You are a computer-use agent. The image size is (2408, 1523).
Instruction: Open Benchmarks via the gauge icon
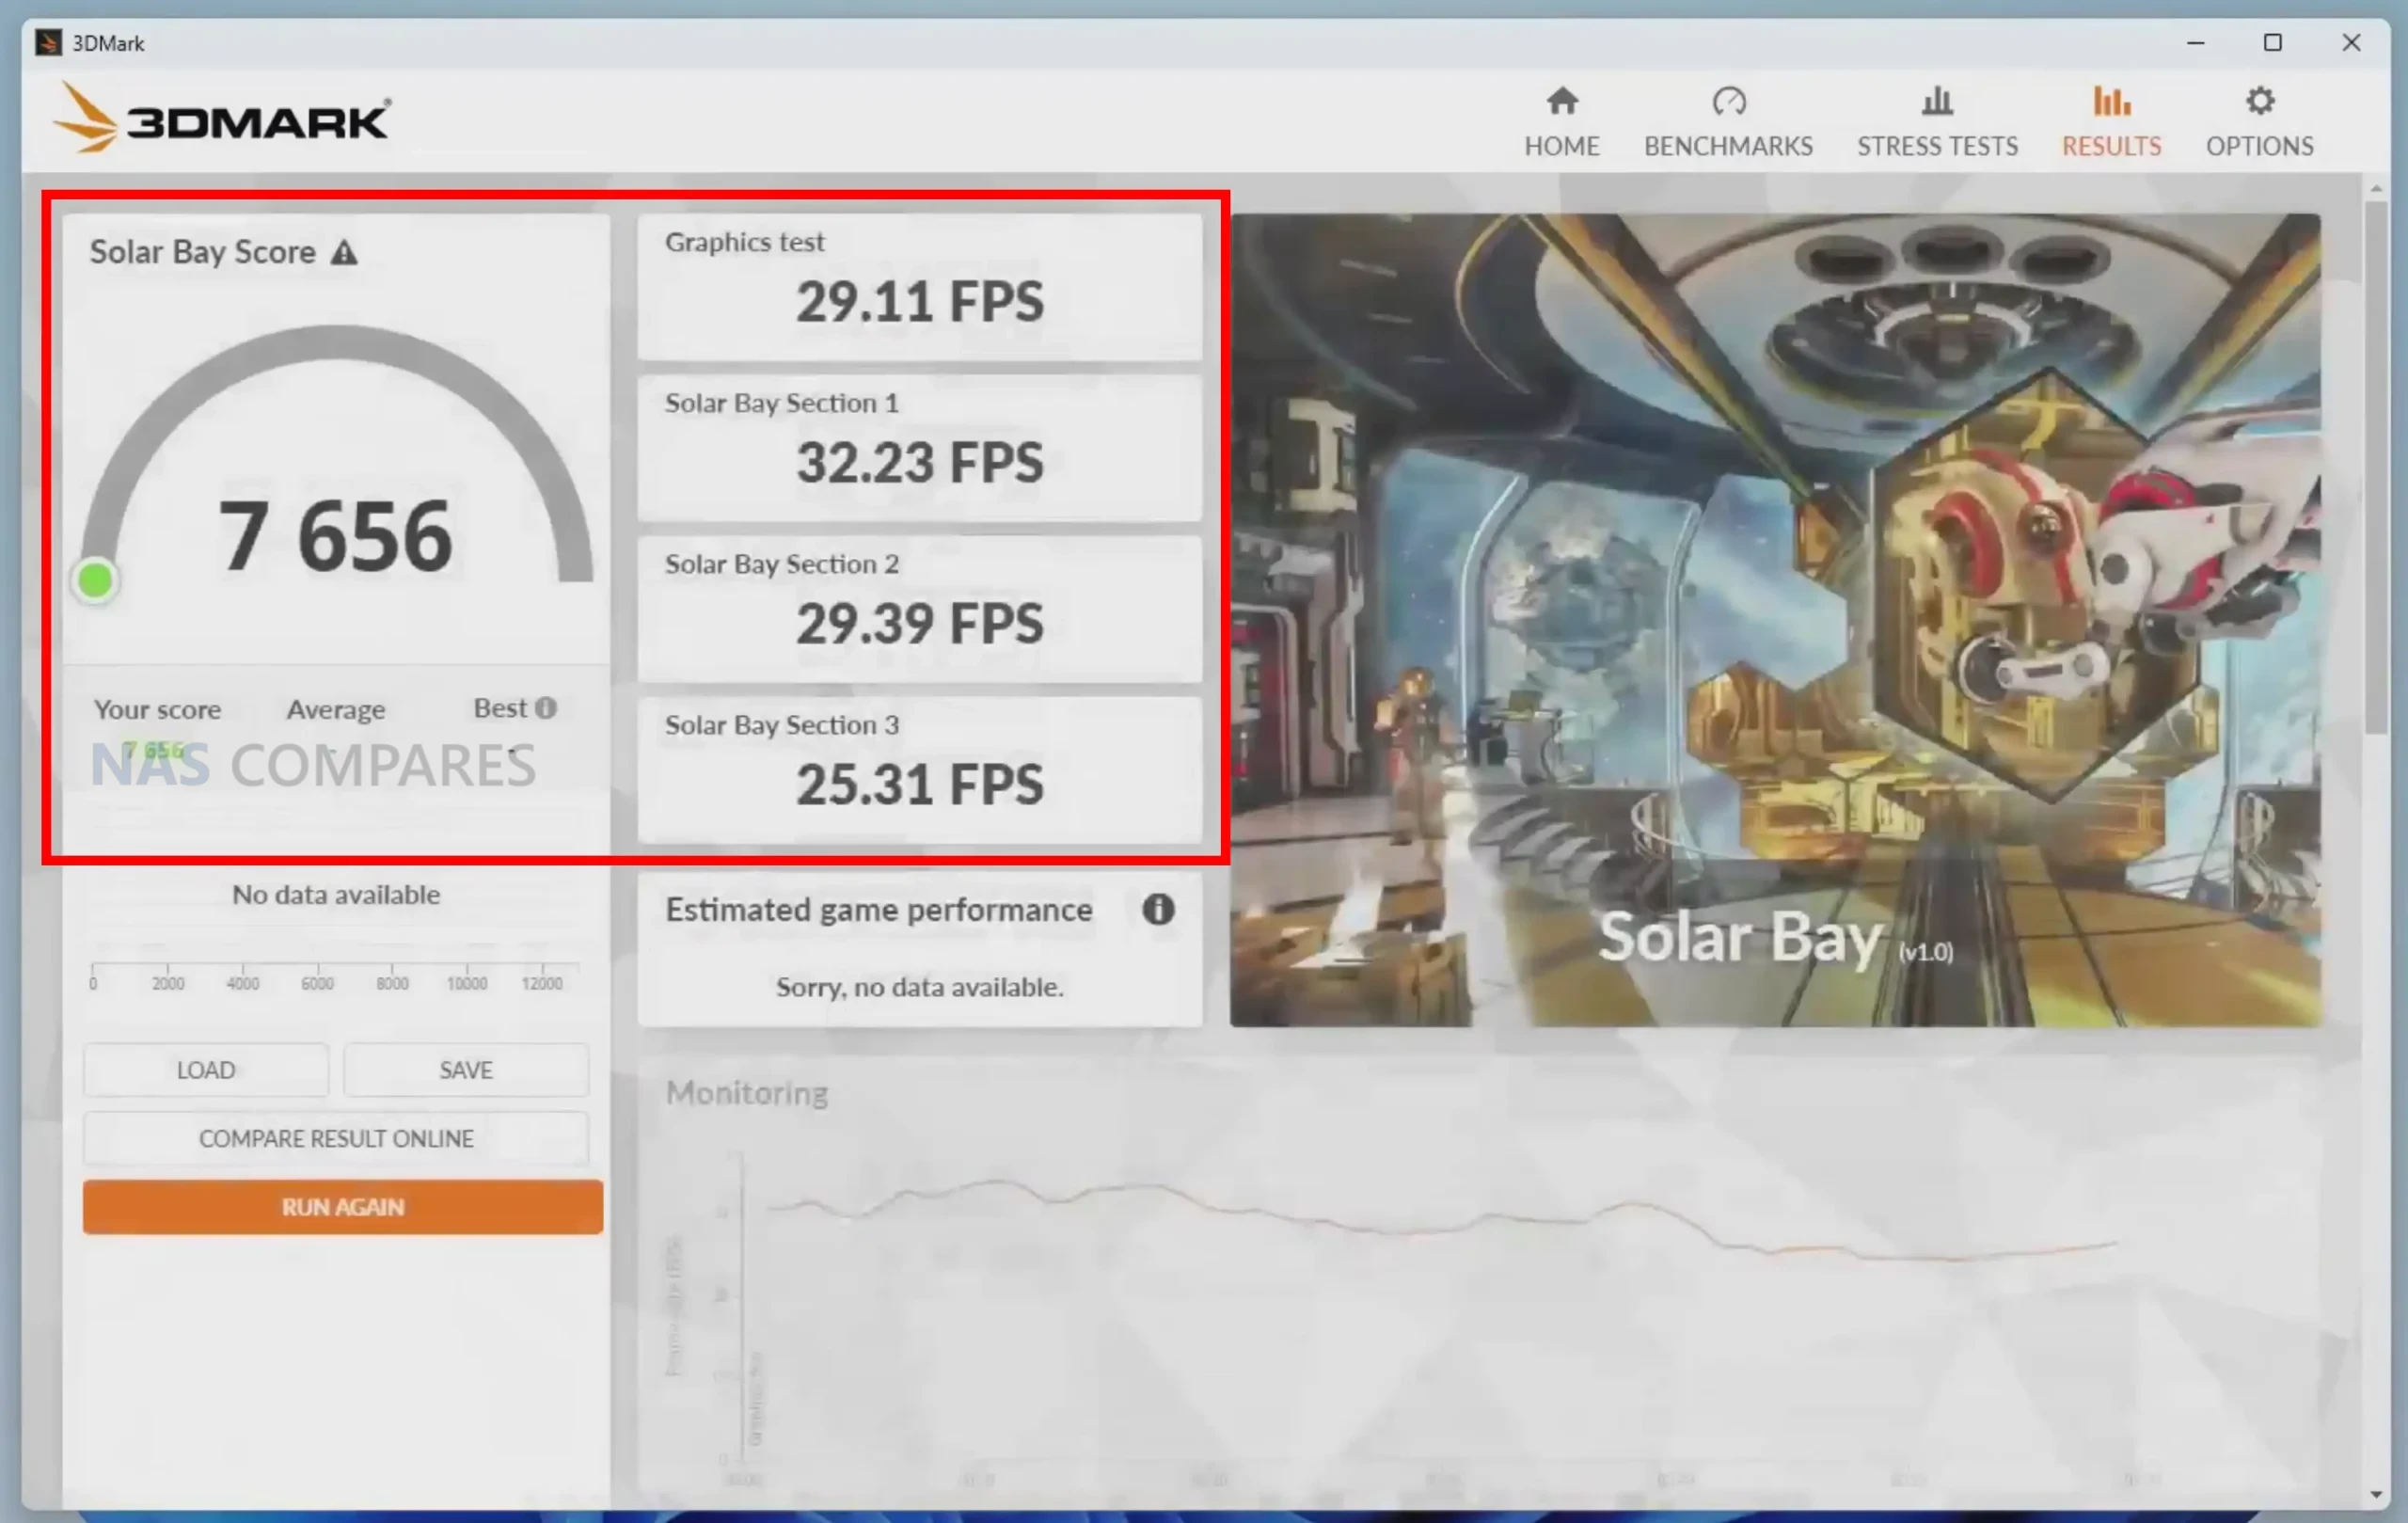[x=1728, y=101]
